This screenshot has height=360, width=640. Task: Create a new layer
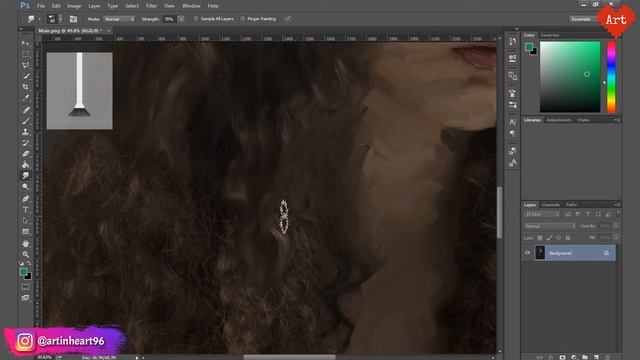coord(596,357)
